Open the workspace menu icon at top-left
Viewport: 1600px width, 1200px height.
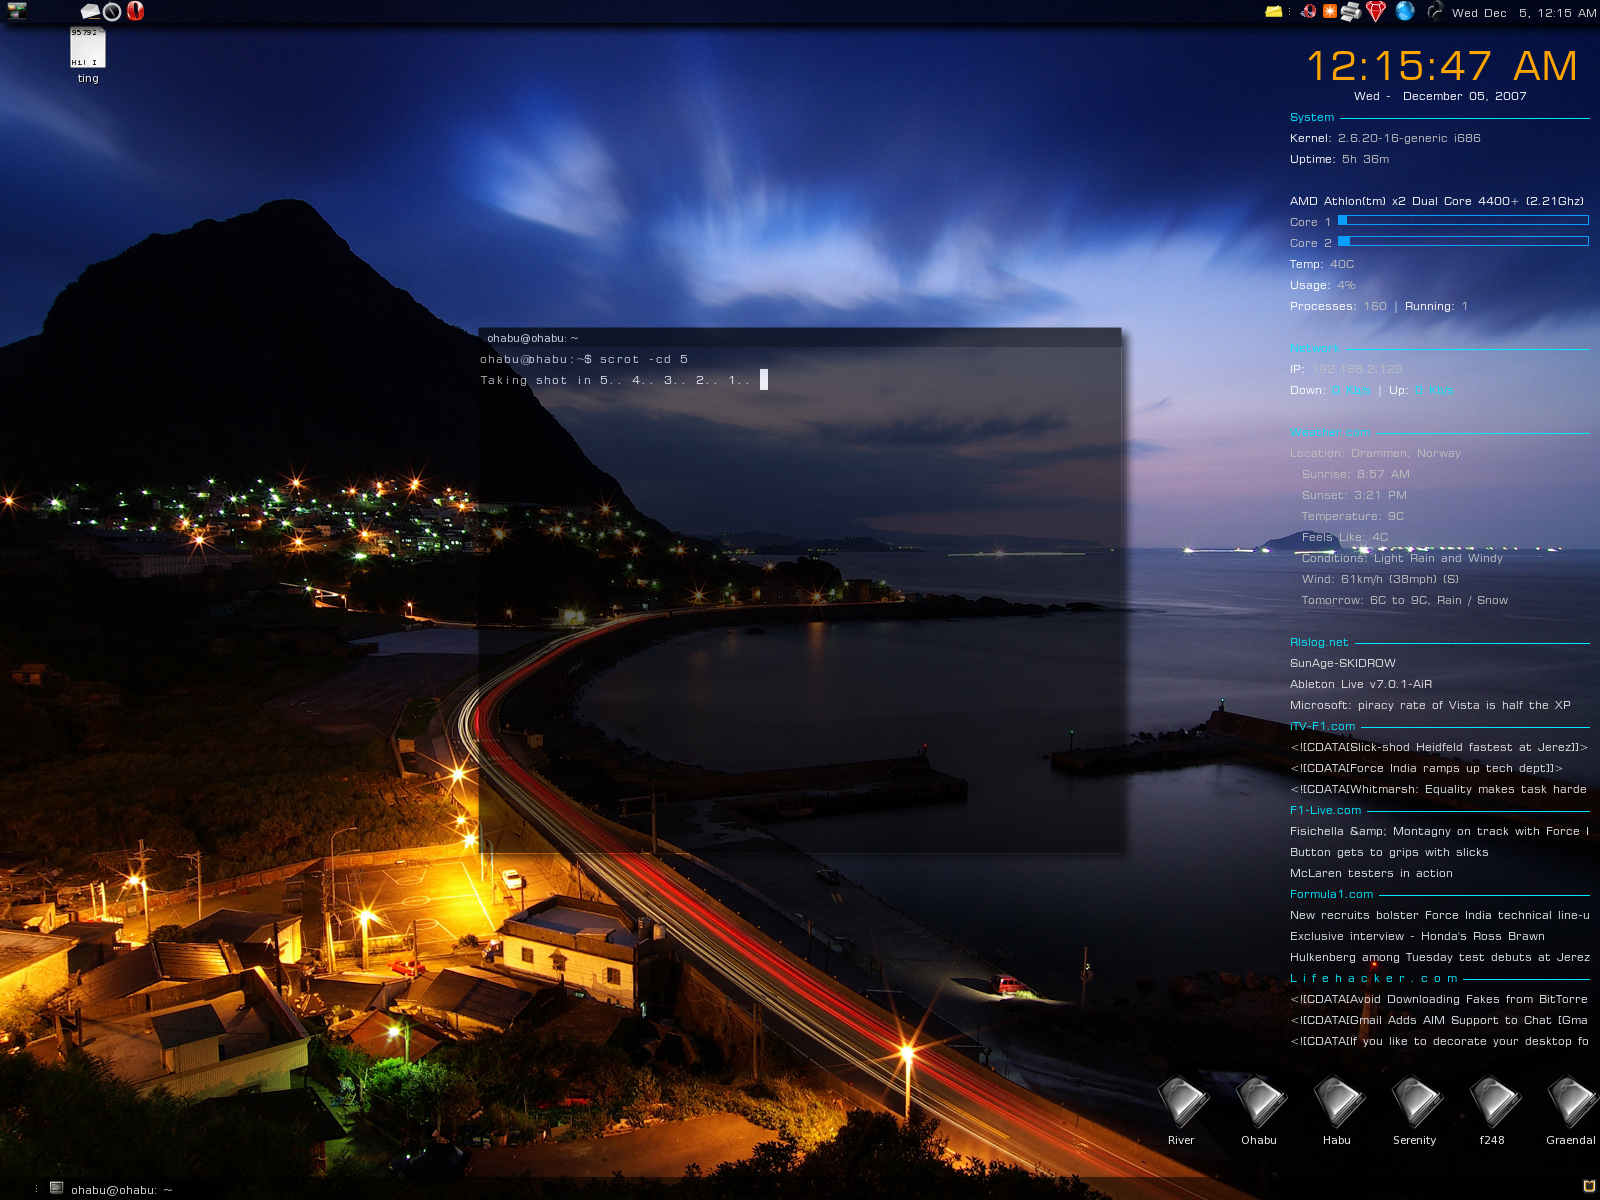[x=16, y=11]
